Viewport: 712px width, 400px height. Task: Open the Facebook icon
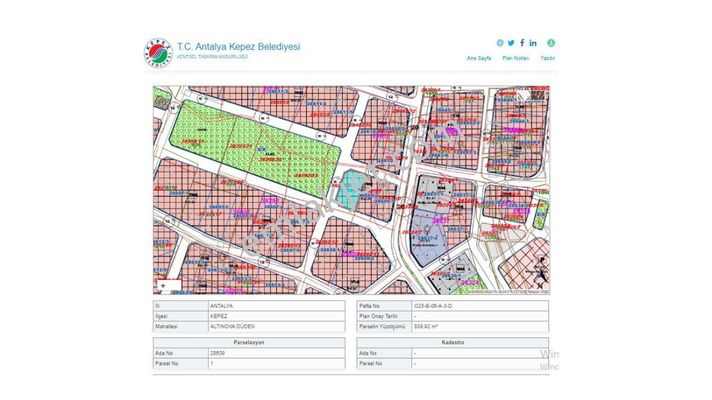[x=522, y=43]
